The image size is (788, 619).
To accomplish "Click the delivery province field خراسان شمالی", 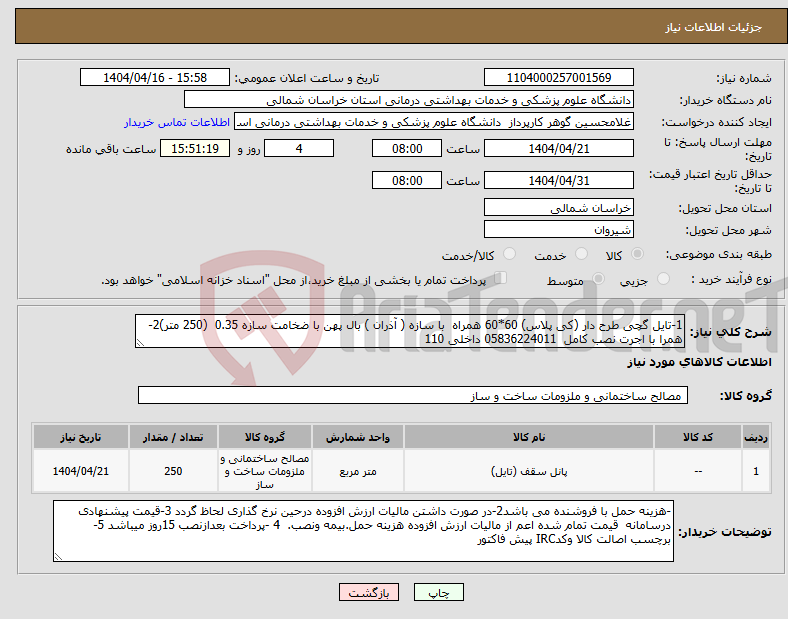I will [558, 207].
